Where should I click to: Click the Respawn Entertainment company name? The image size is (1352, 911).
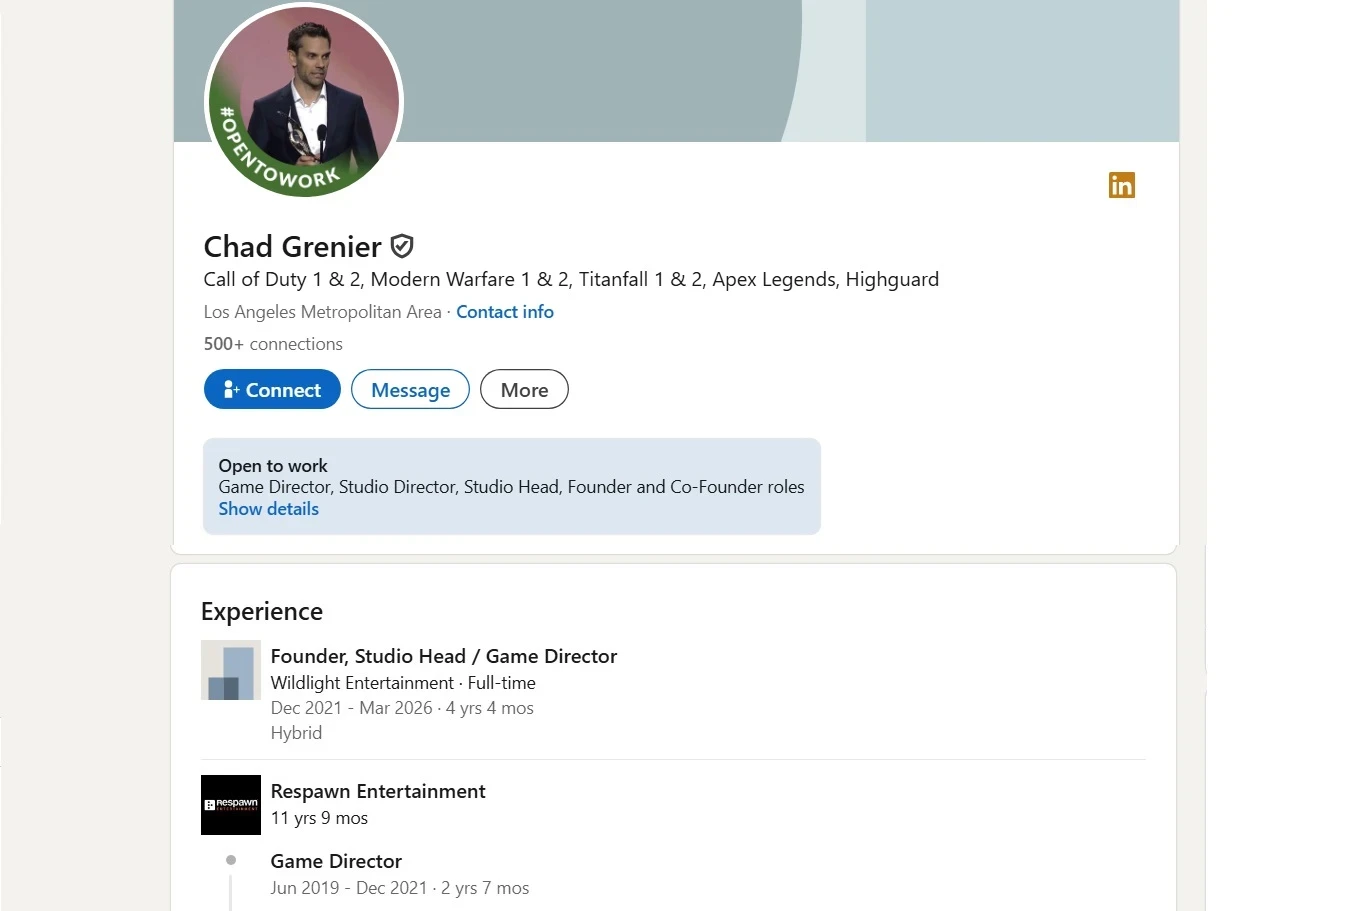click(378, 792)
